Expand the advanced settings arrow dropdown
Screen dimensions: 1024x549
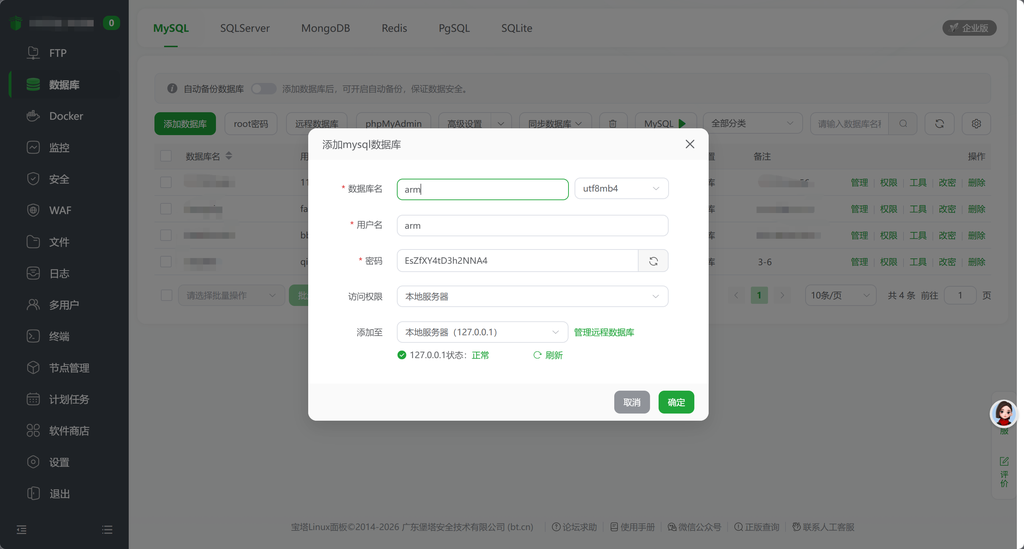click(x=500, y=123)
